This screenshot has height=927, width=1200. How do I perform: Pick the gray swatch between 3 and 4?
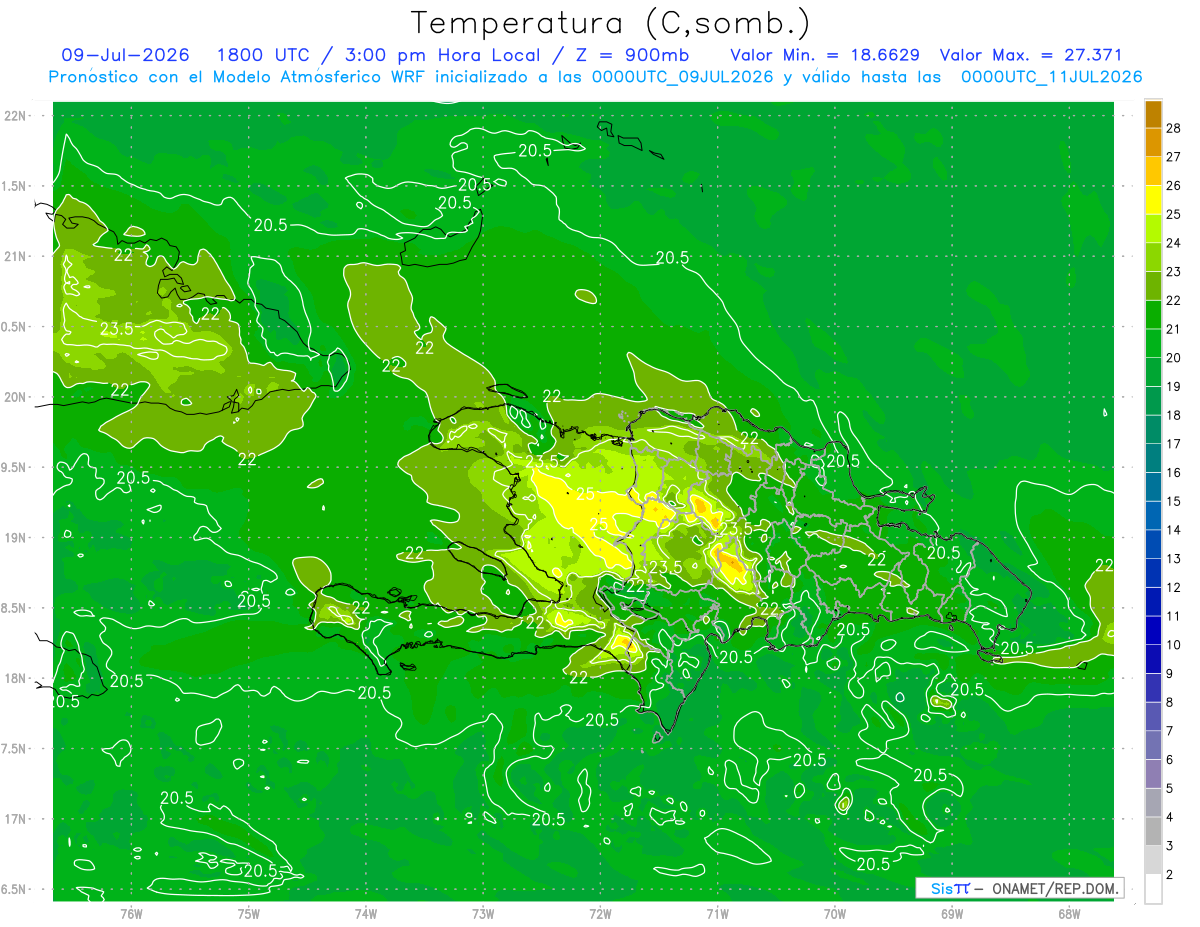tap(1153, 832)
